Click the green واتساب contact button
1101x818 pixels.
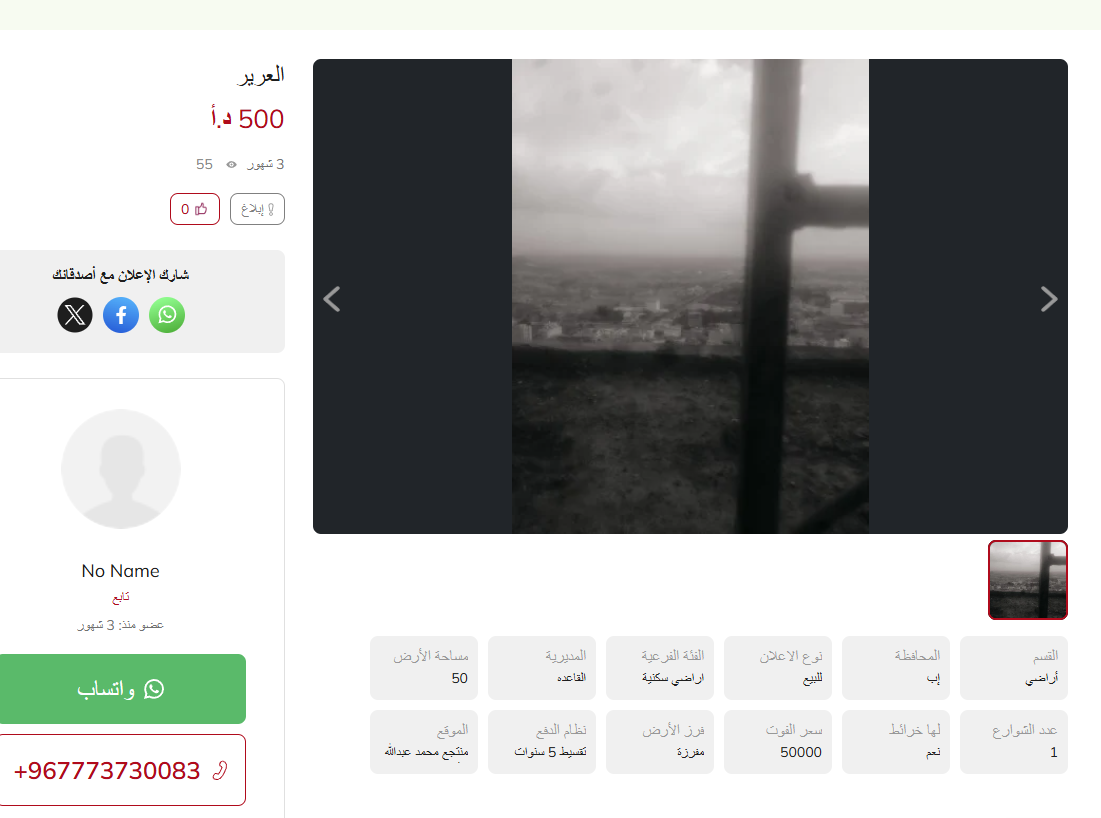[122, 689]
